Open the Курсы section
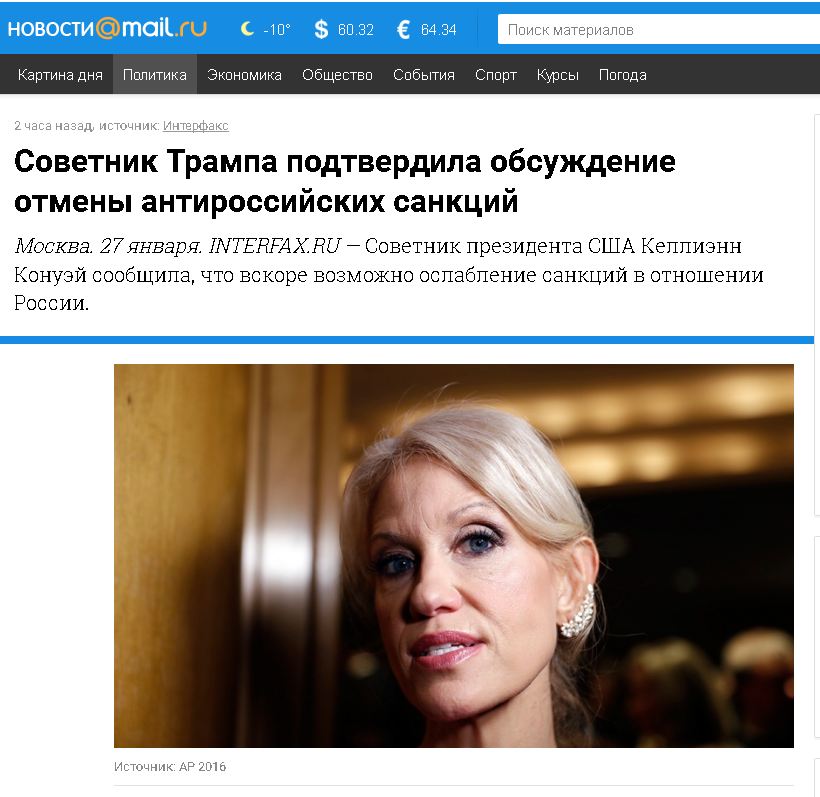820x797 pixels. [557, 75]
